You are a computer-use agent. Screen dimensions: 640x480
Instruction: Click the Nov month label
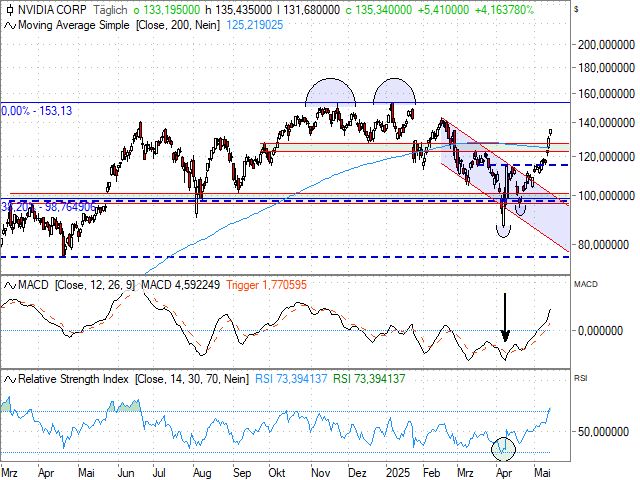(320, 473)
